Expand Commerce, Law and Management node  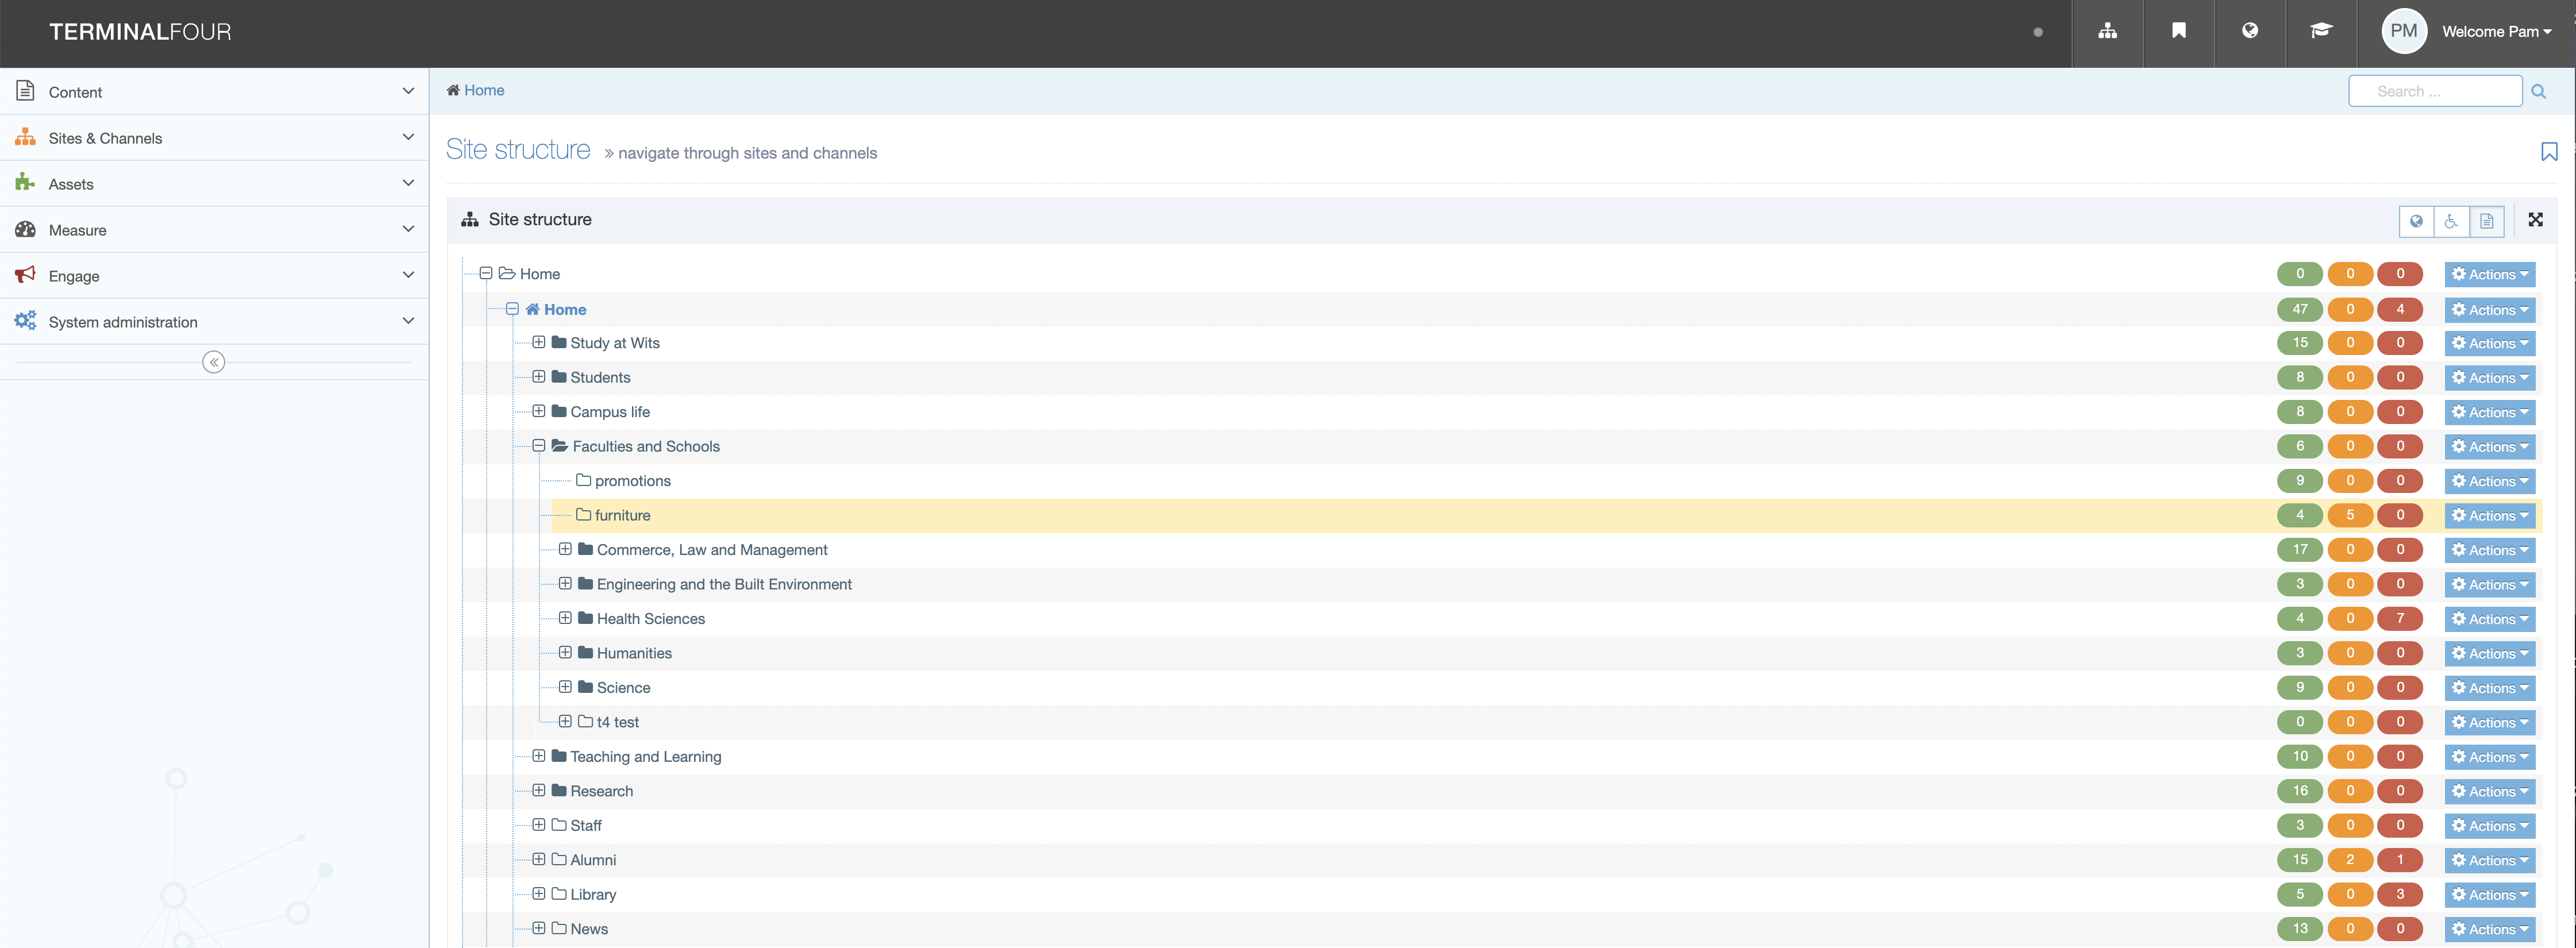coord(565,549)
